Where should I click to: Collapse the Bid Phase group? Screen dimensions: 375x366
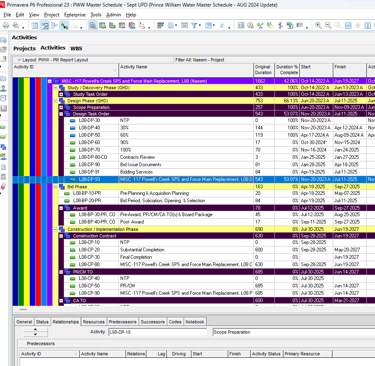pyautogui.click(x=56, y=187)
